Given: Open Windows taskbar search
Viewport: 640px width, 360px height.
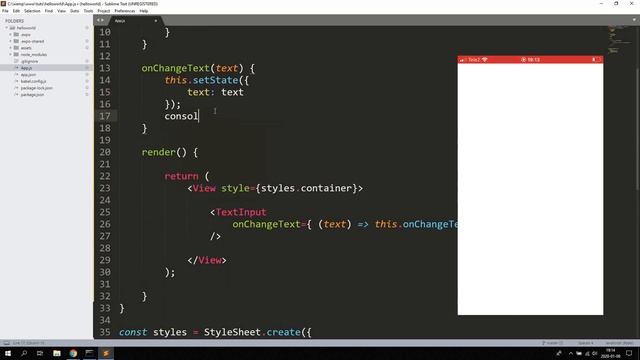Looking at the screenshot, I should [24, 353].
